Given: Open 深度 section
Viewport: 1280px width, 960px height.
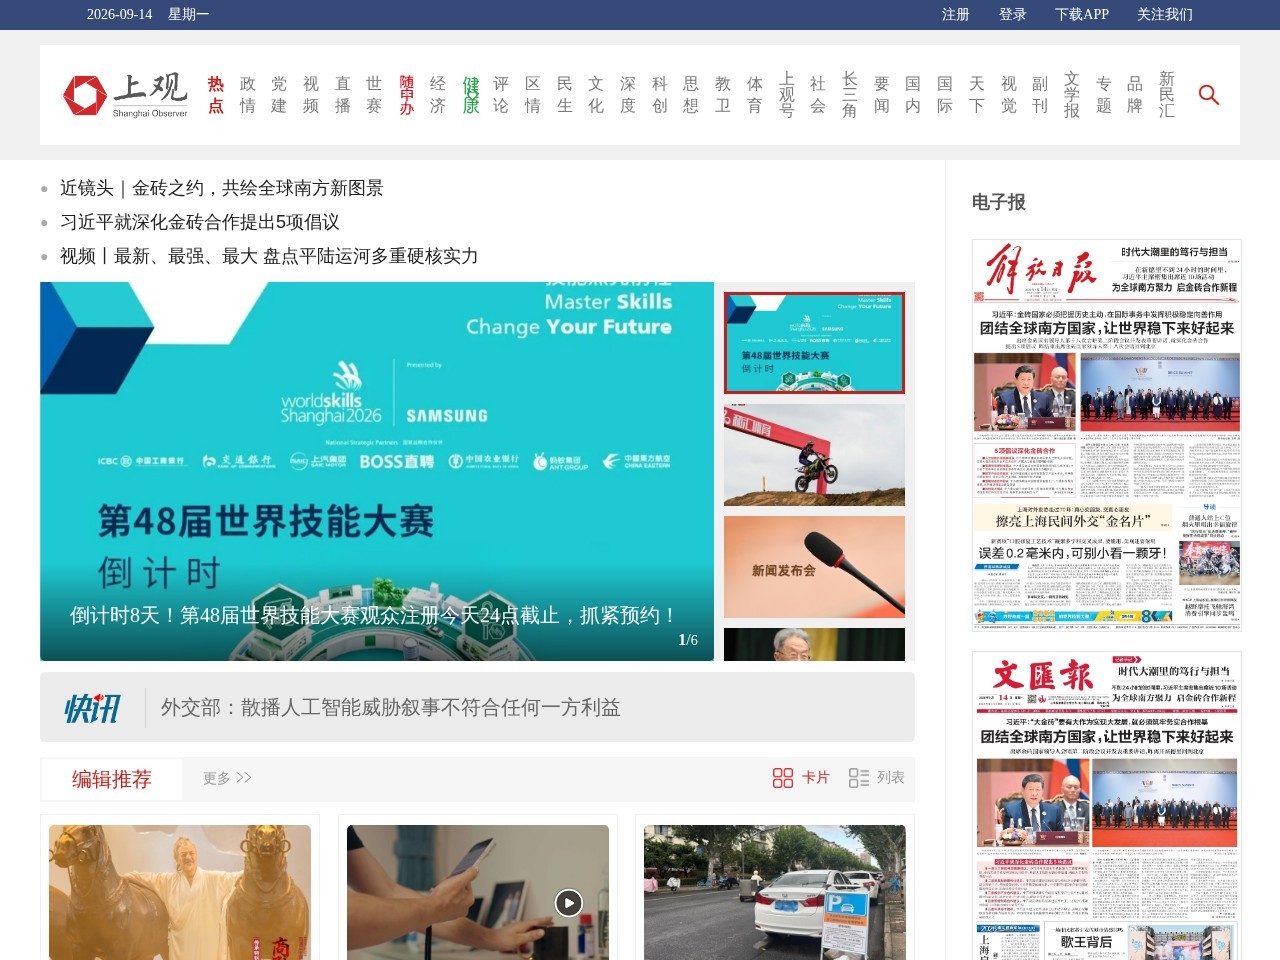Looking at the screenshot, I should [x=628, y=95].
